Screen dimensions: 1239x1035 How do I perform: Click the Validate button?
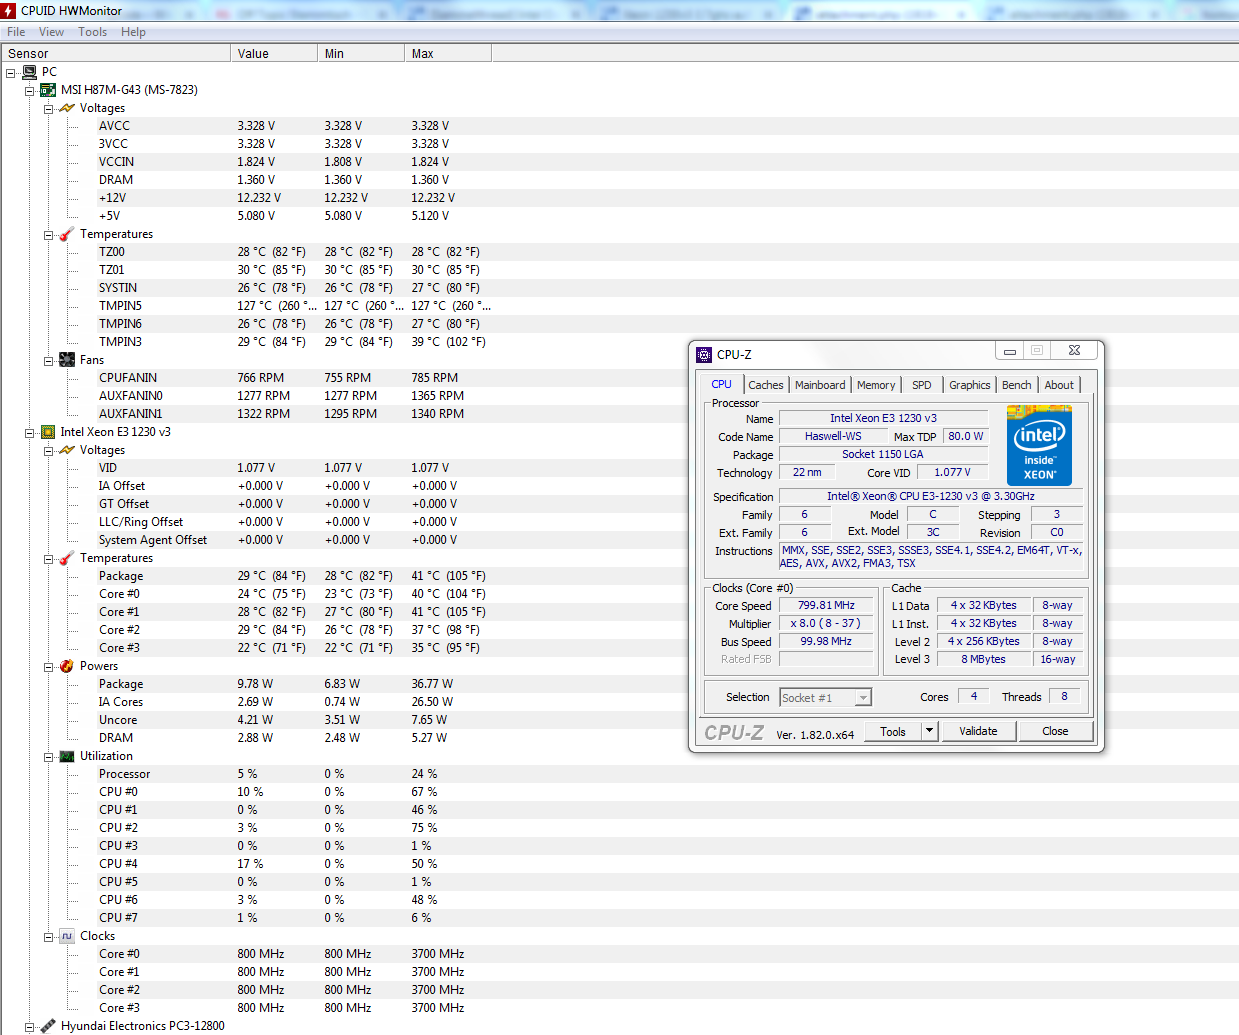pos(978,731)
